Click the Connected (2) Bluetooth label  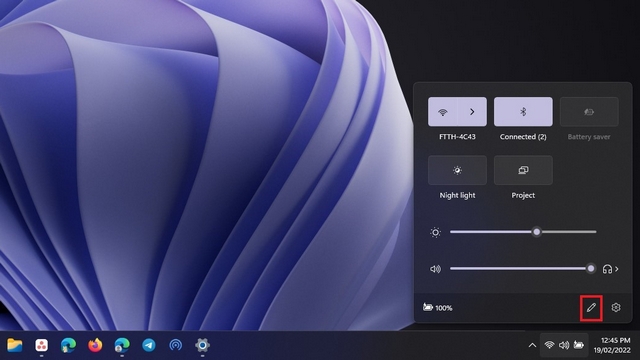pyautogui.click(x=523, y=137)
